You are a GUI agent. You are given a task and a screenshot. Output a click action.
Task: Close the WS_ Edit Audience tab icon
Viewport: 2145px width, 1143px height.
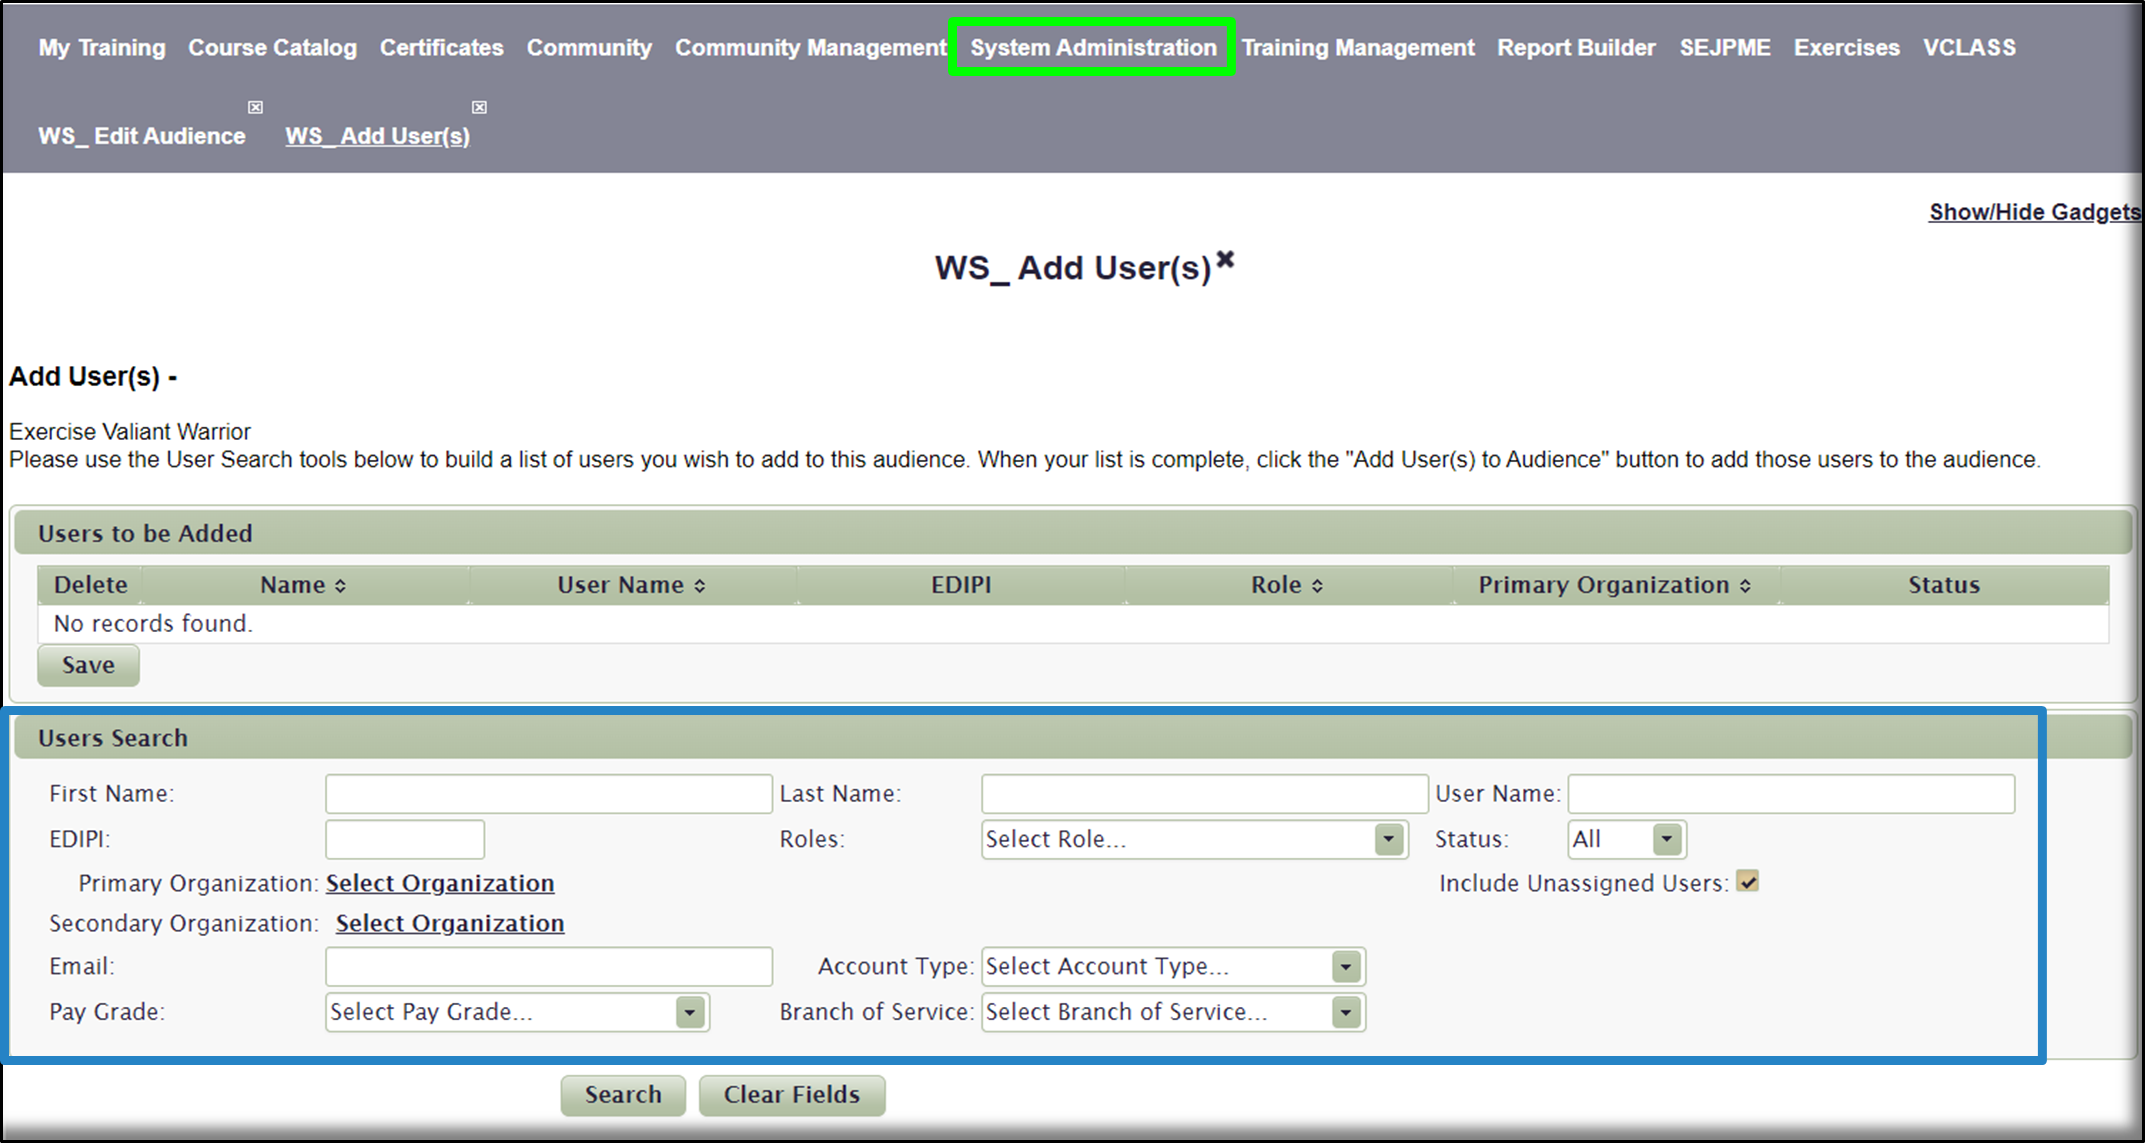(256, 107)
